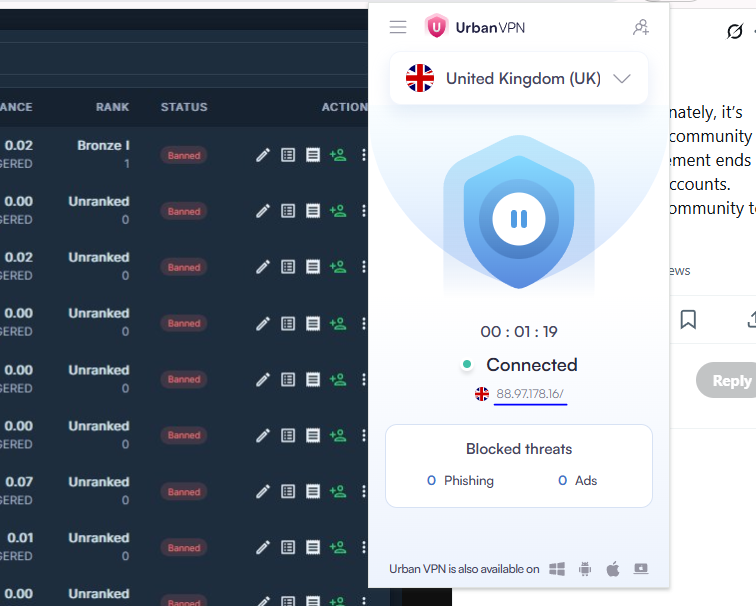
Task: Click the Android platform icon in Urban VPN
Action: 585,569
